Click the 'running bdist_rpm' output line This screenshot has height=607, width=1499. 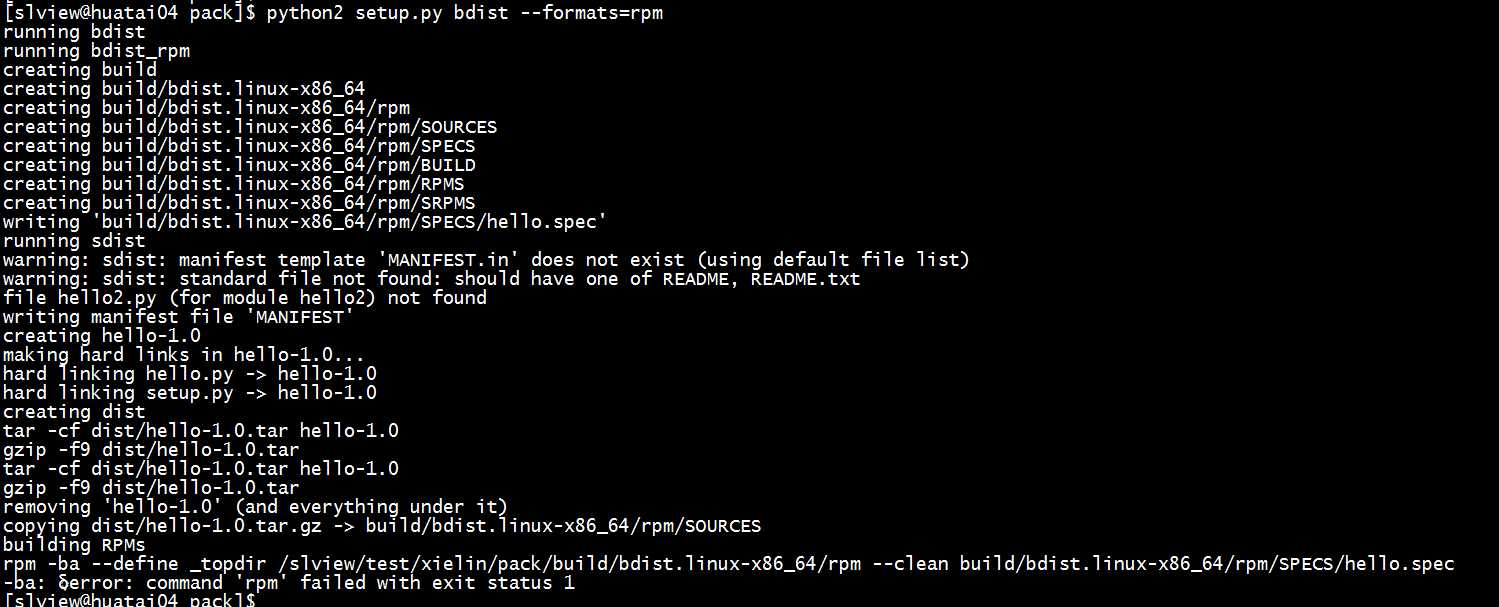pyautogui.click(x=96, y=51)
